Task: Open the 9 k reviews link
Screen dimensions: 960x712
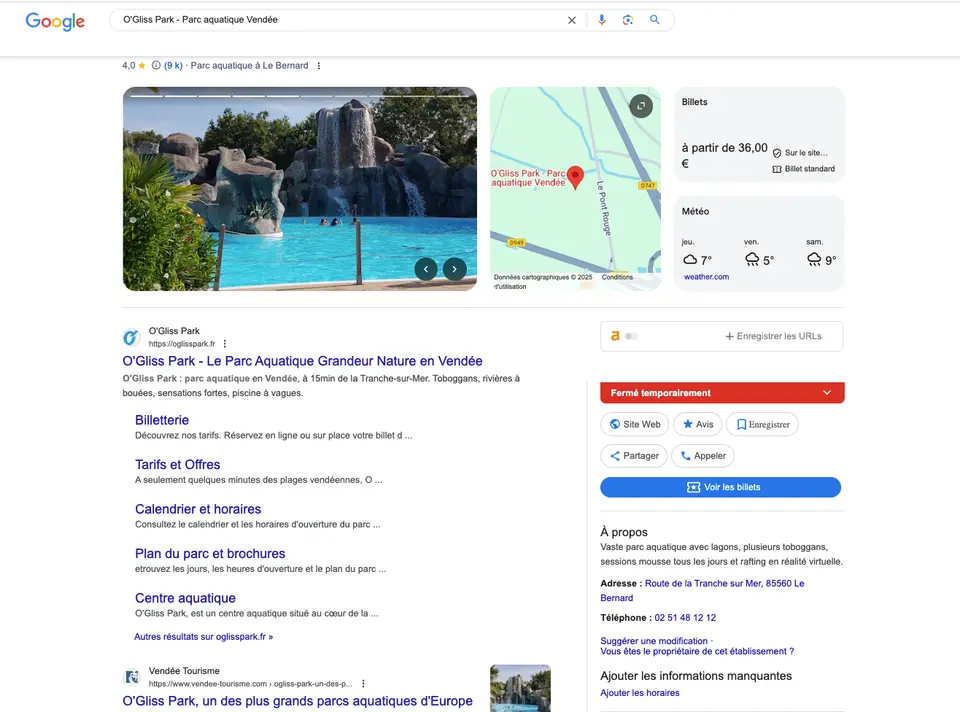Action: point(173,66)
